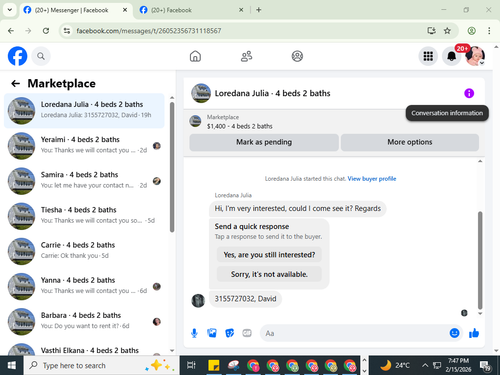500x375 pixels.
Task: View site information icon
Action: coord(67,31)
